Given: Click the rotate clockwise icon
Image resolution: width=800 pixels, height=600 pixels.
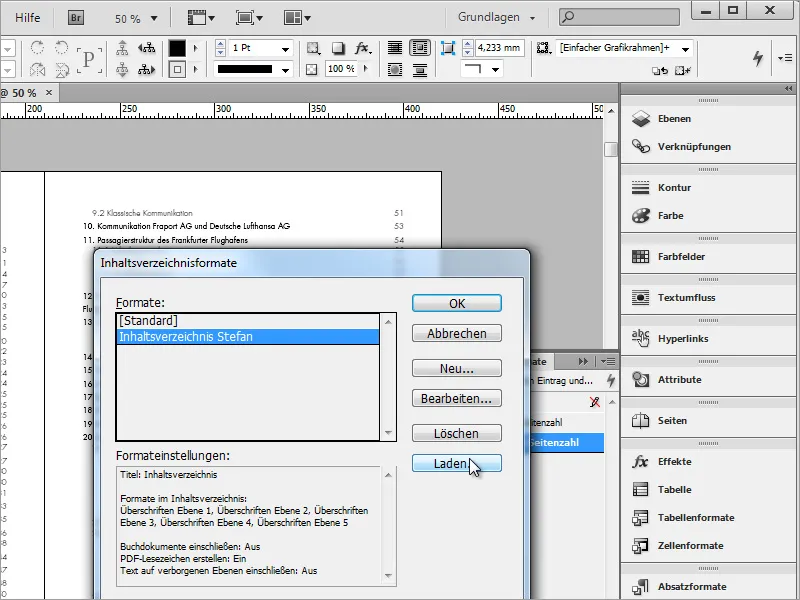Looking at the screenshot, I should coord(37,48).
